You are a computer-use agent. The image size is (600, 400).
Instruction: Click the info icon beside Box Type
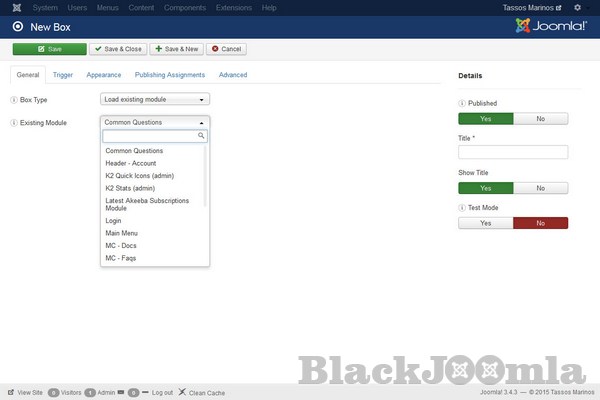pyautogui.click(x=13, y=100)
